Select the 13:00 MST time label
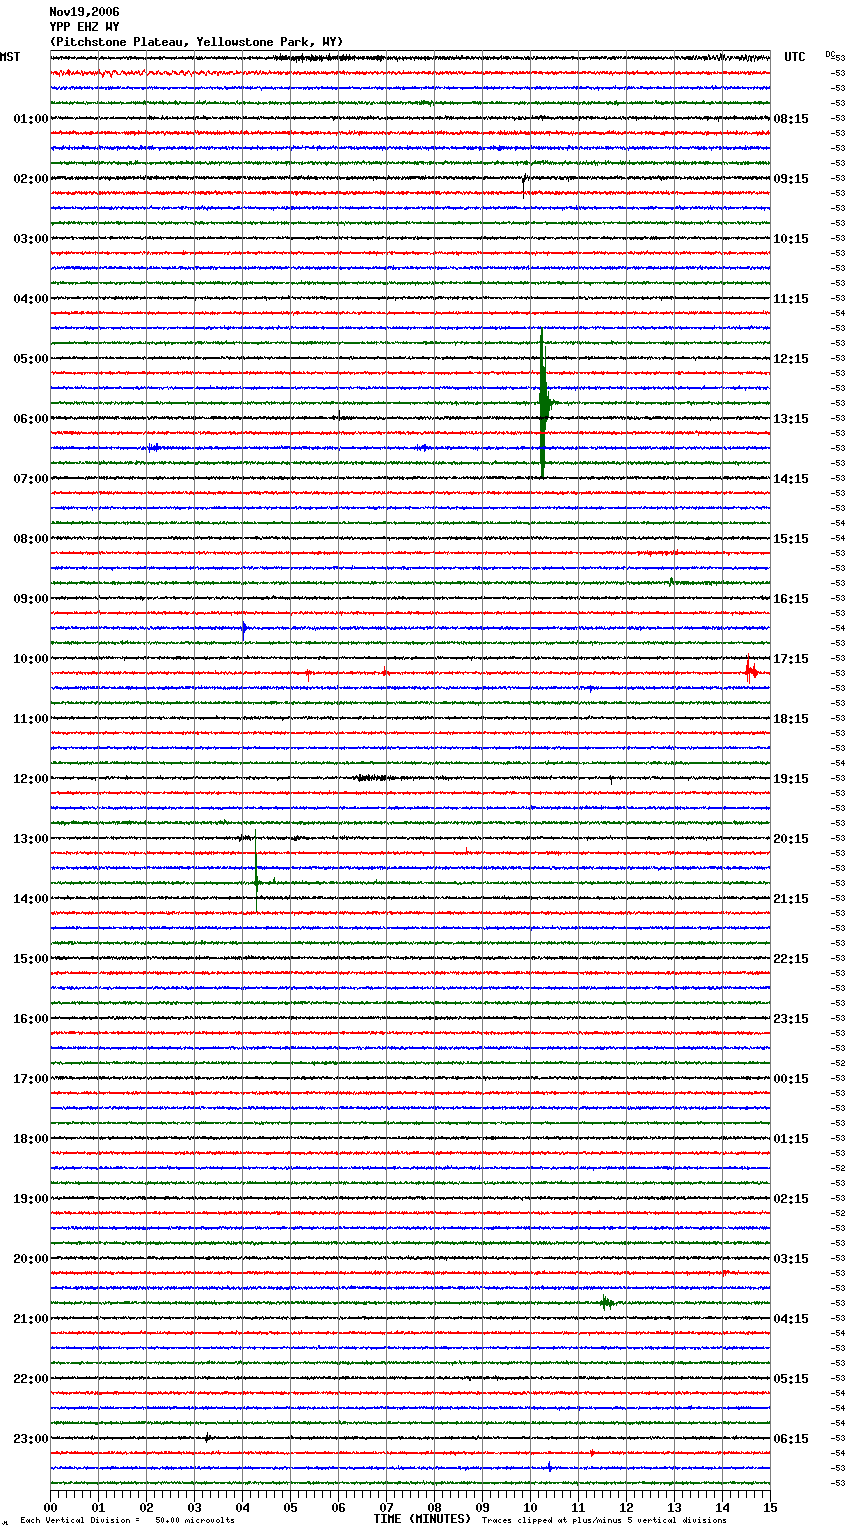The height and width of the screenshot is (1534, 850). [x=30, y=839]
